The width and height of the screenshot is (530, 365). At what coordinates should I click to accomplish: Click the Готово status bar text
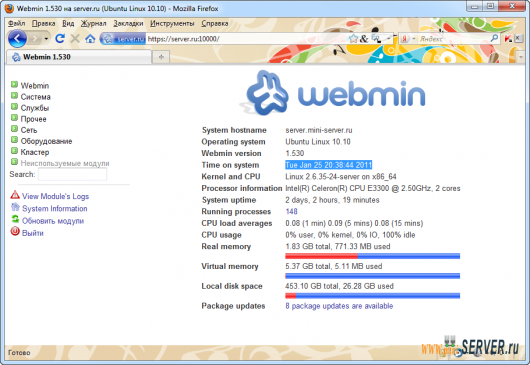pos(19,352)
